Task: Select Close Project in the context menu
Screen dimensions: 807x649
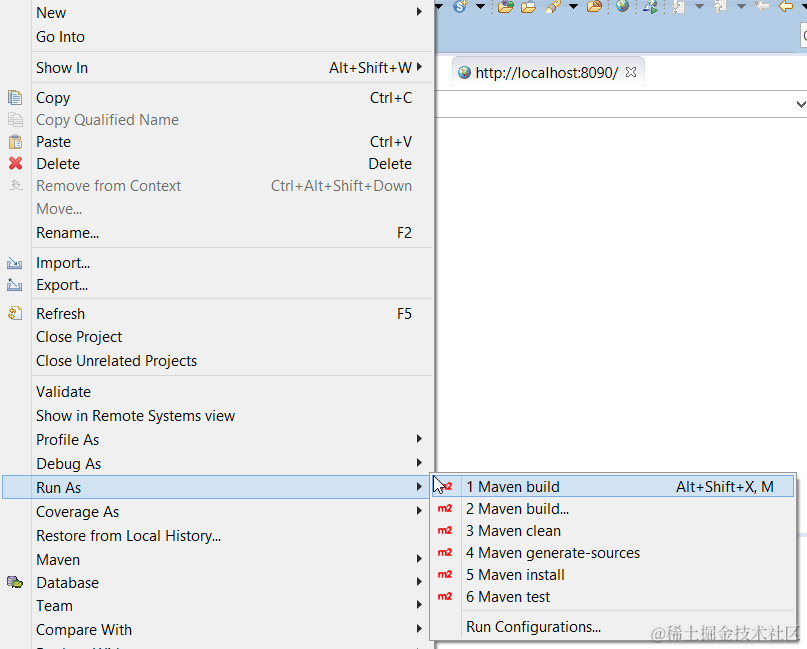Action: pyautogui.click(x=78, y=337)
